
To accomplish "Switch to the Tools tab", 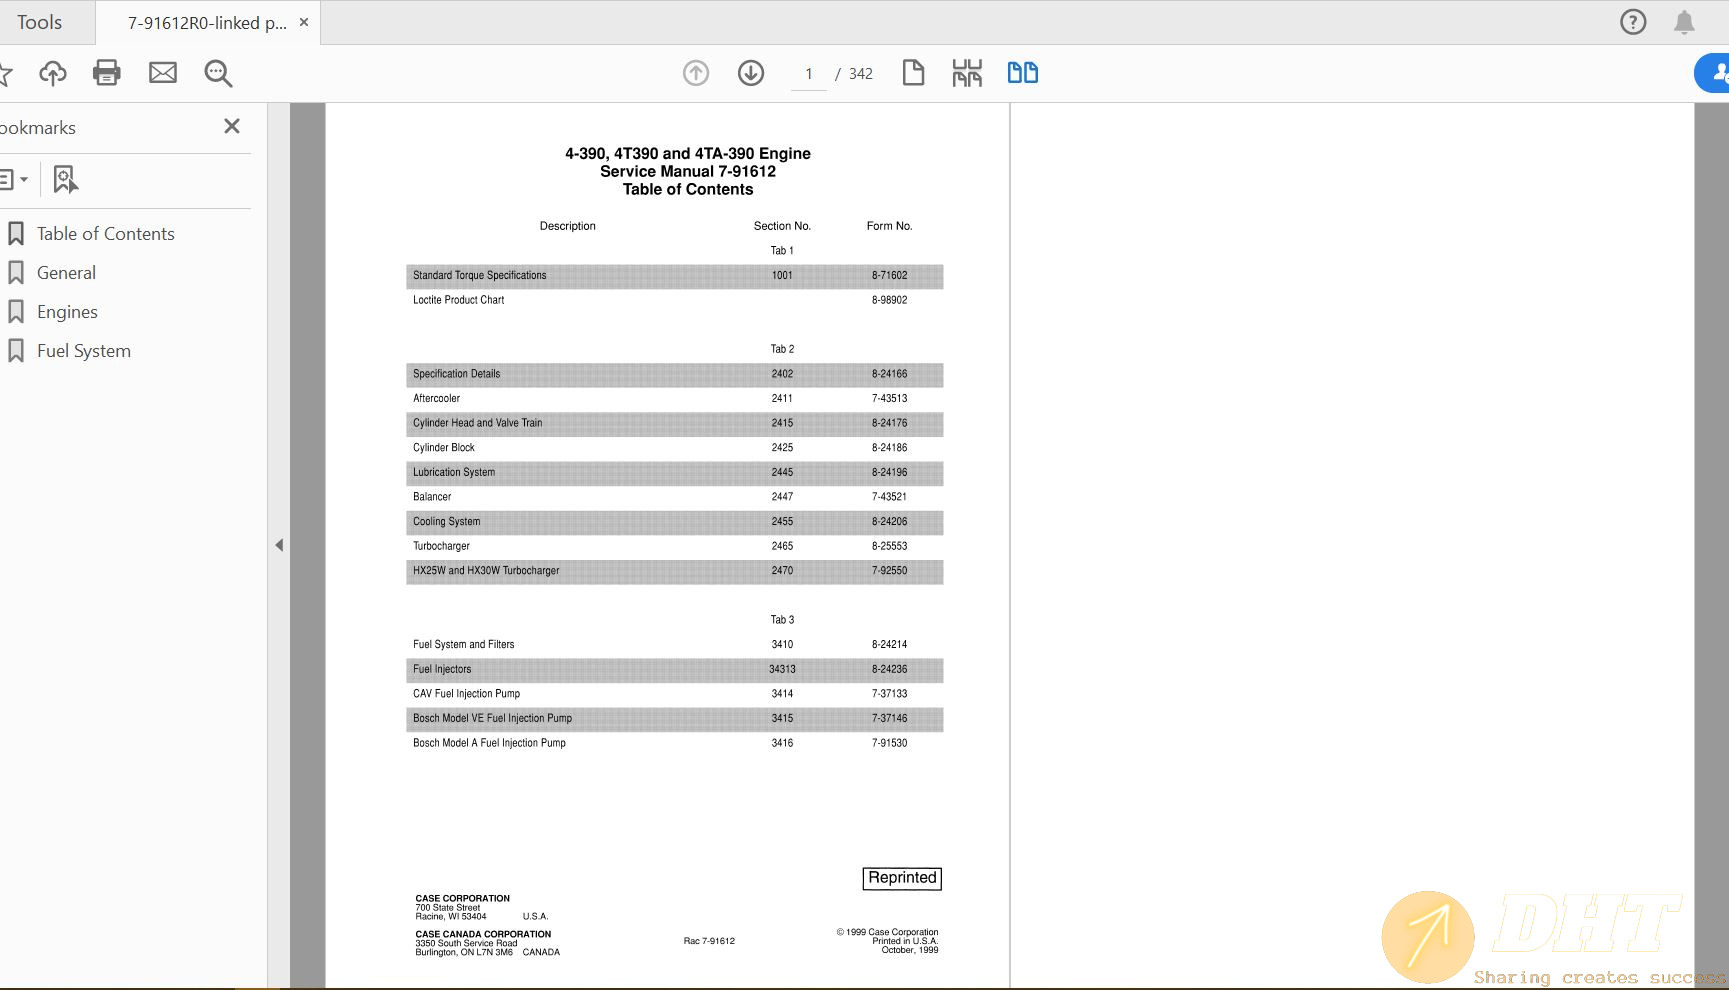I will pos(40,22).
